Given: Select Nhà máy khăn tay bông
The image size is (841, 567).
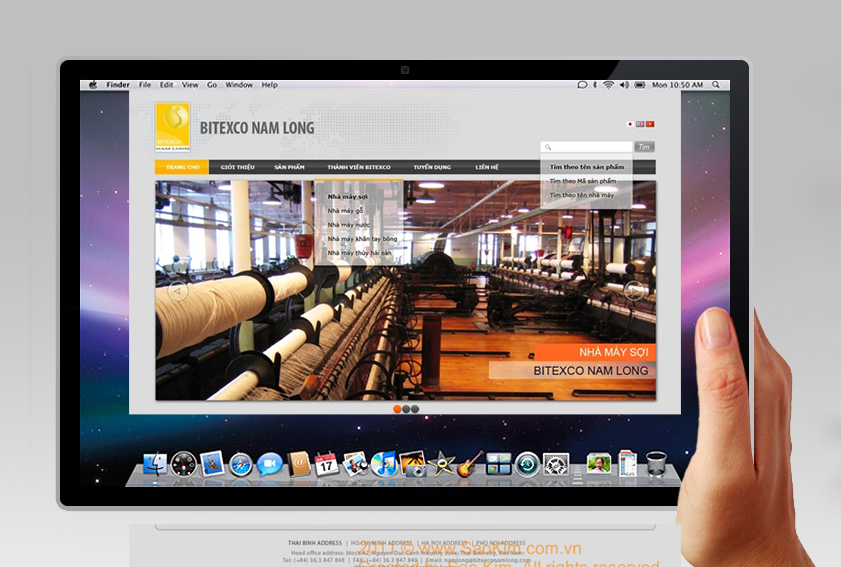Looking at the screenshot, I should tap(363, 239).
